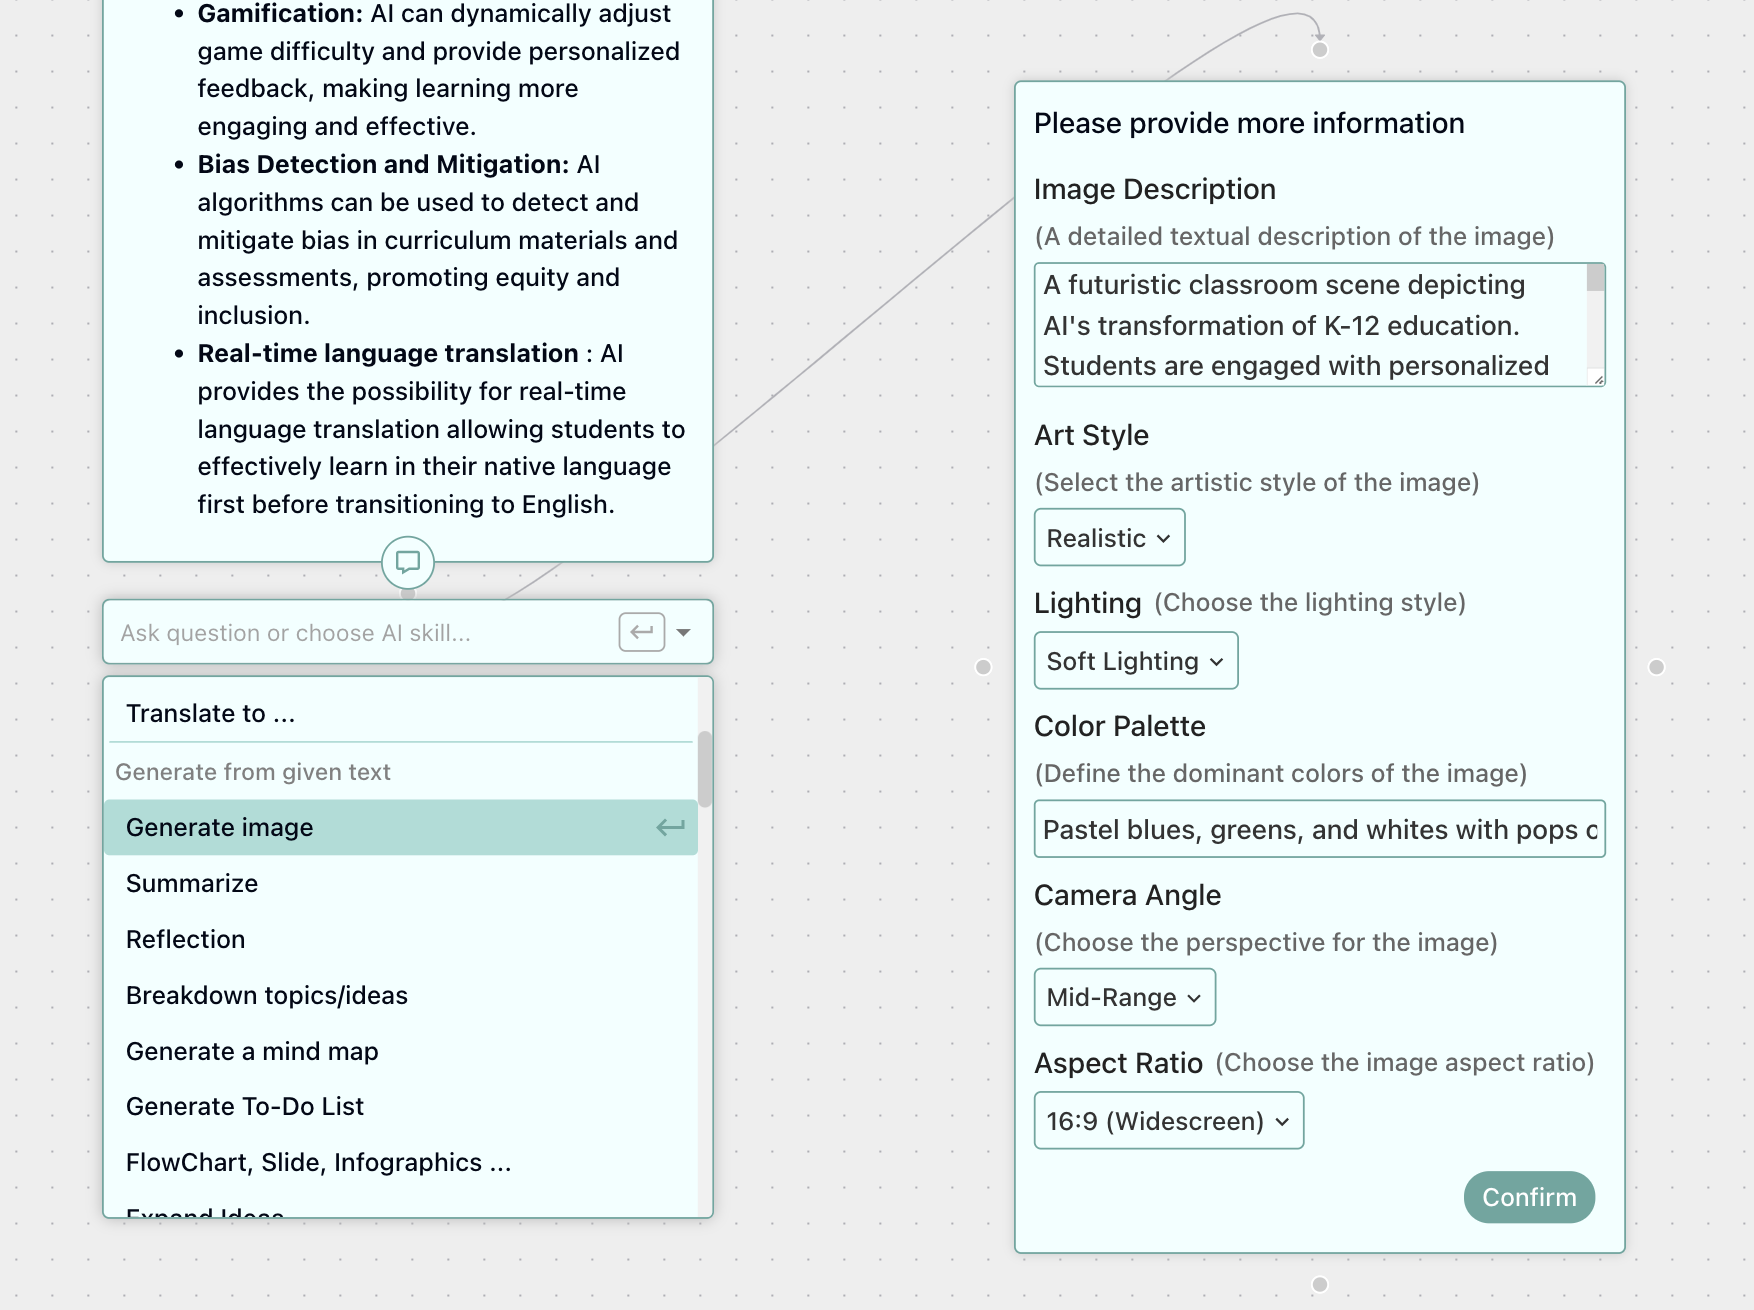Click the return icon beside Generate image
The width and height of the screenshot is (1754, 1310).
[x=668, y=827]
